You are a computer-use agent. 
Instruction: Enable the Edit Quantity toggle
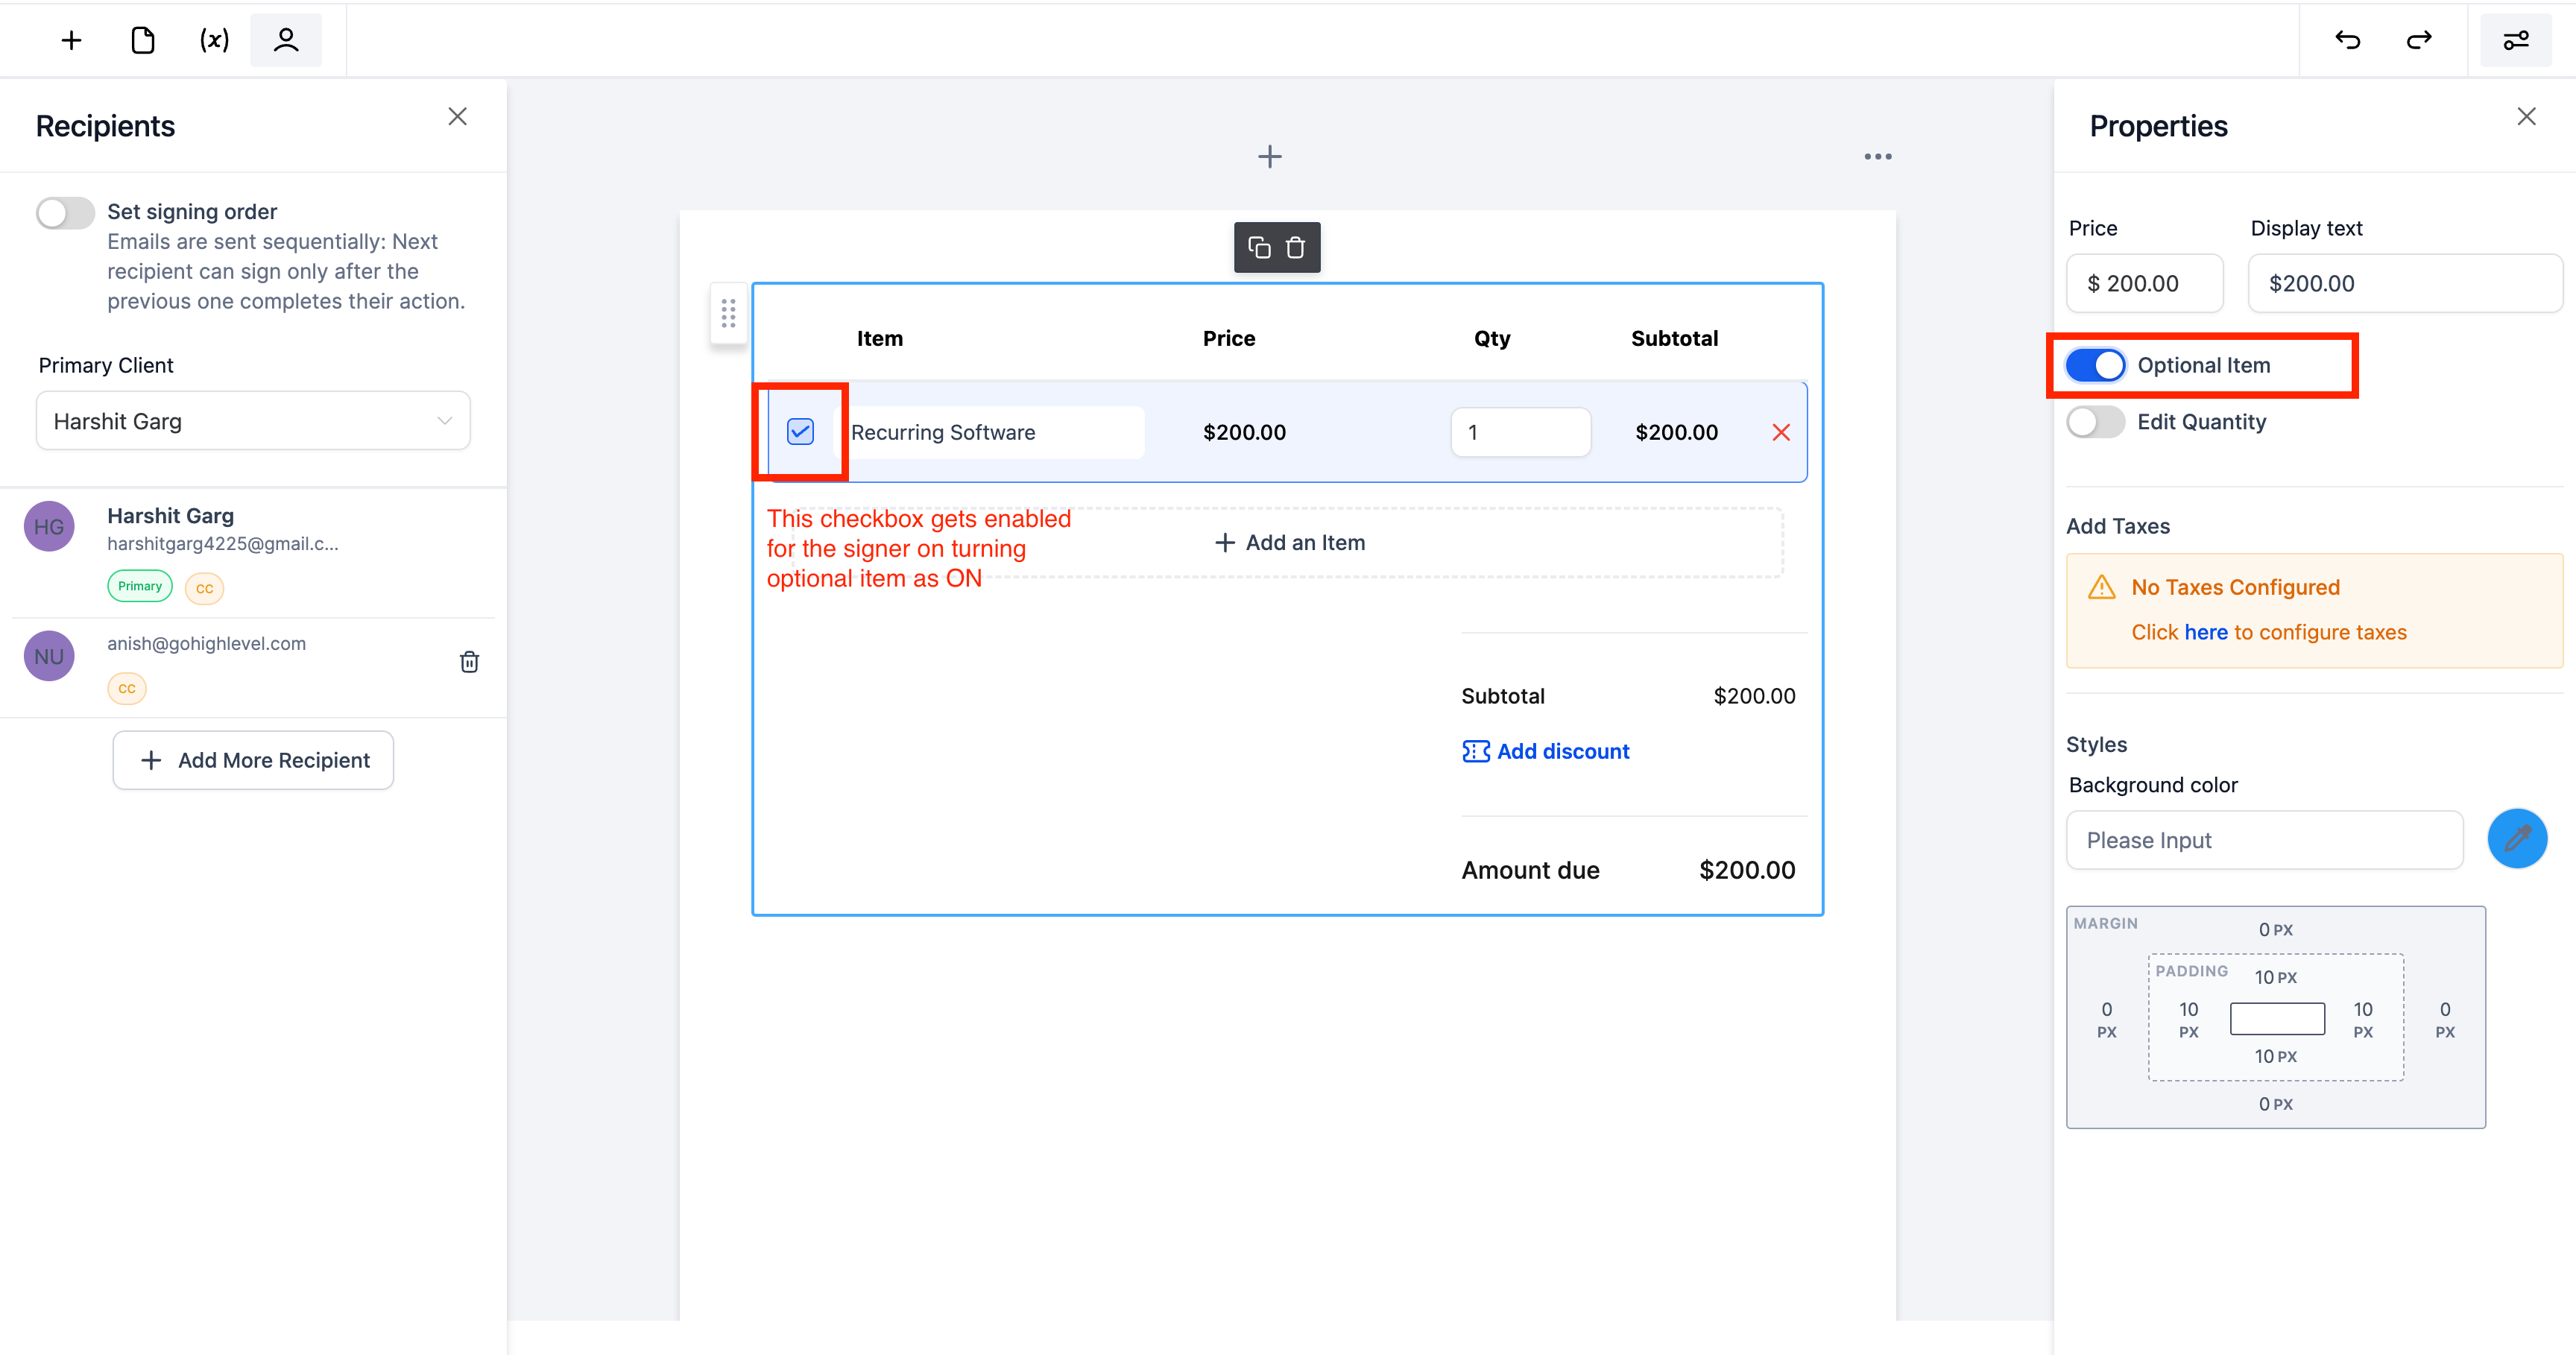[2095, 422]
